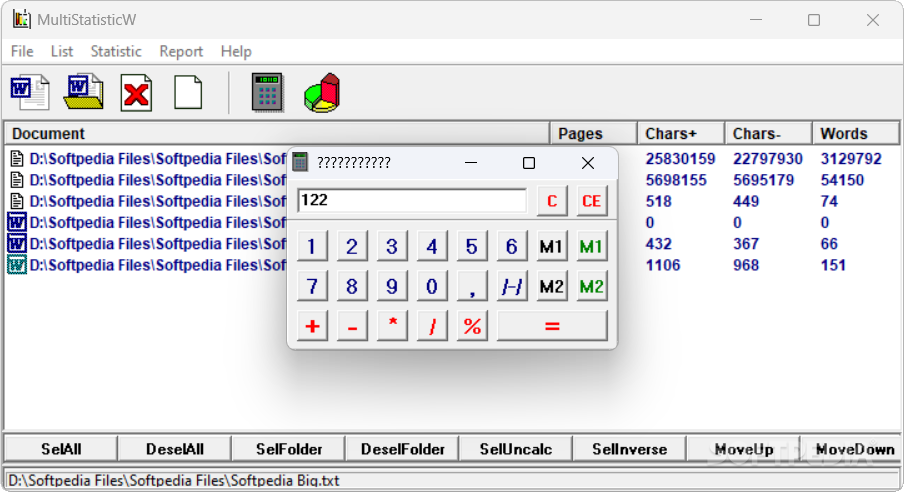Image resolution: width=904 pixels, height=492 pixels.
Task: Open the calculator toolbar icon
Action: coord(267,92)
